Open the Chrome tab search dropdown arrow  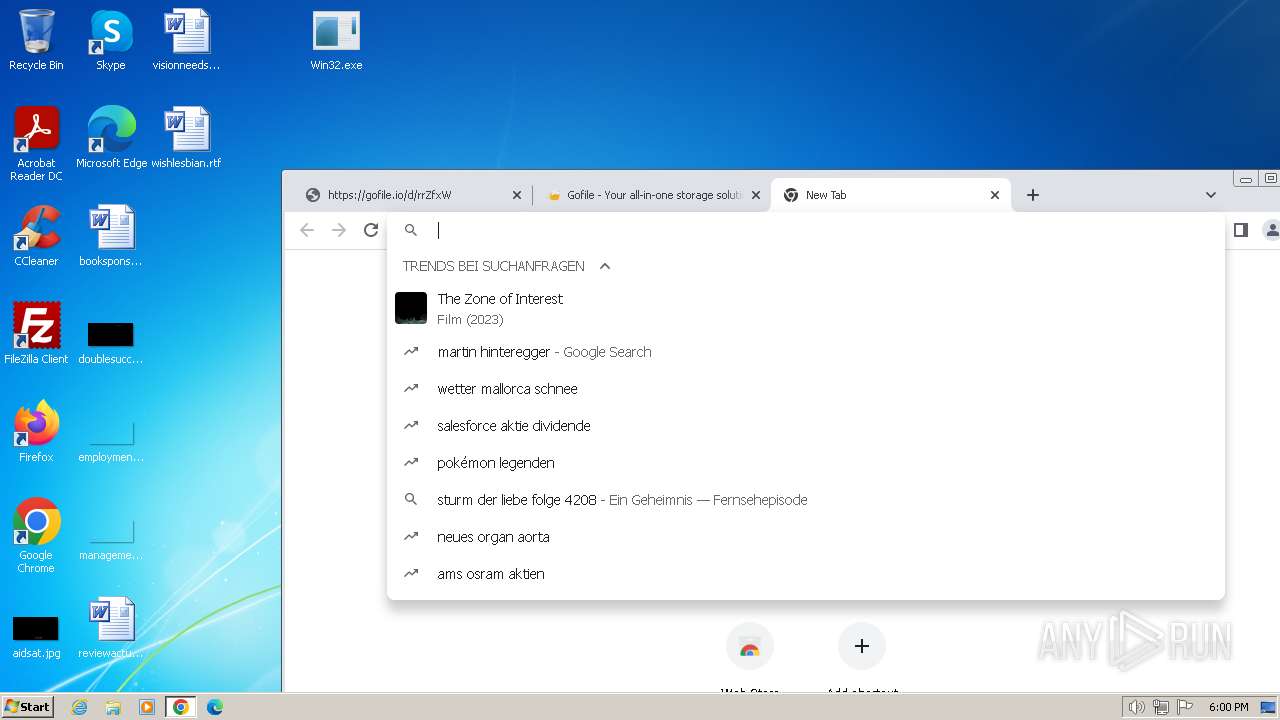tap(1211, 195)
